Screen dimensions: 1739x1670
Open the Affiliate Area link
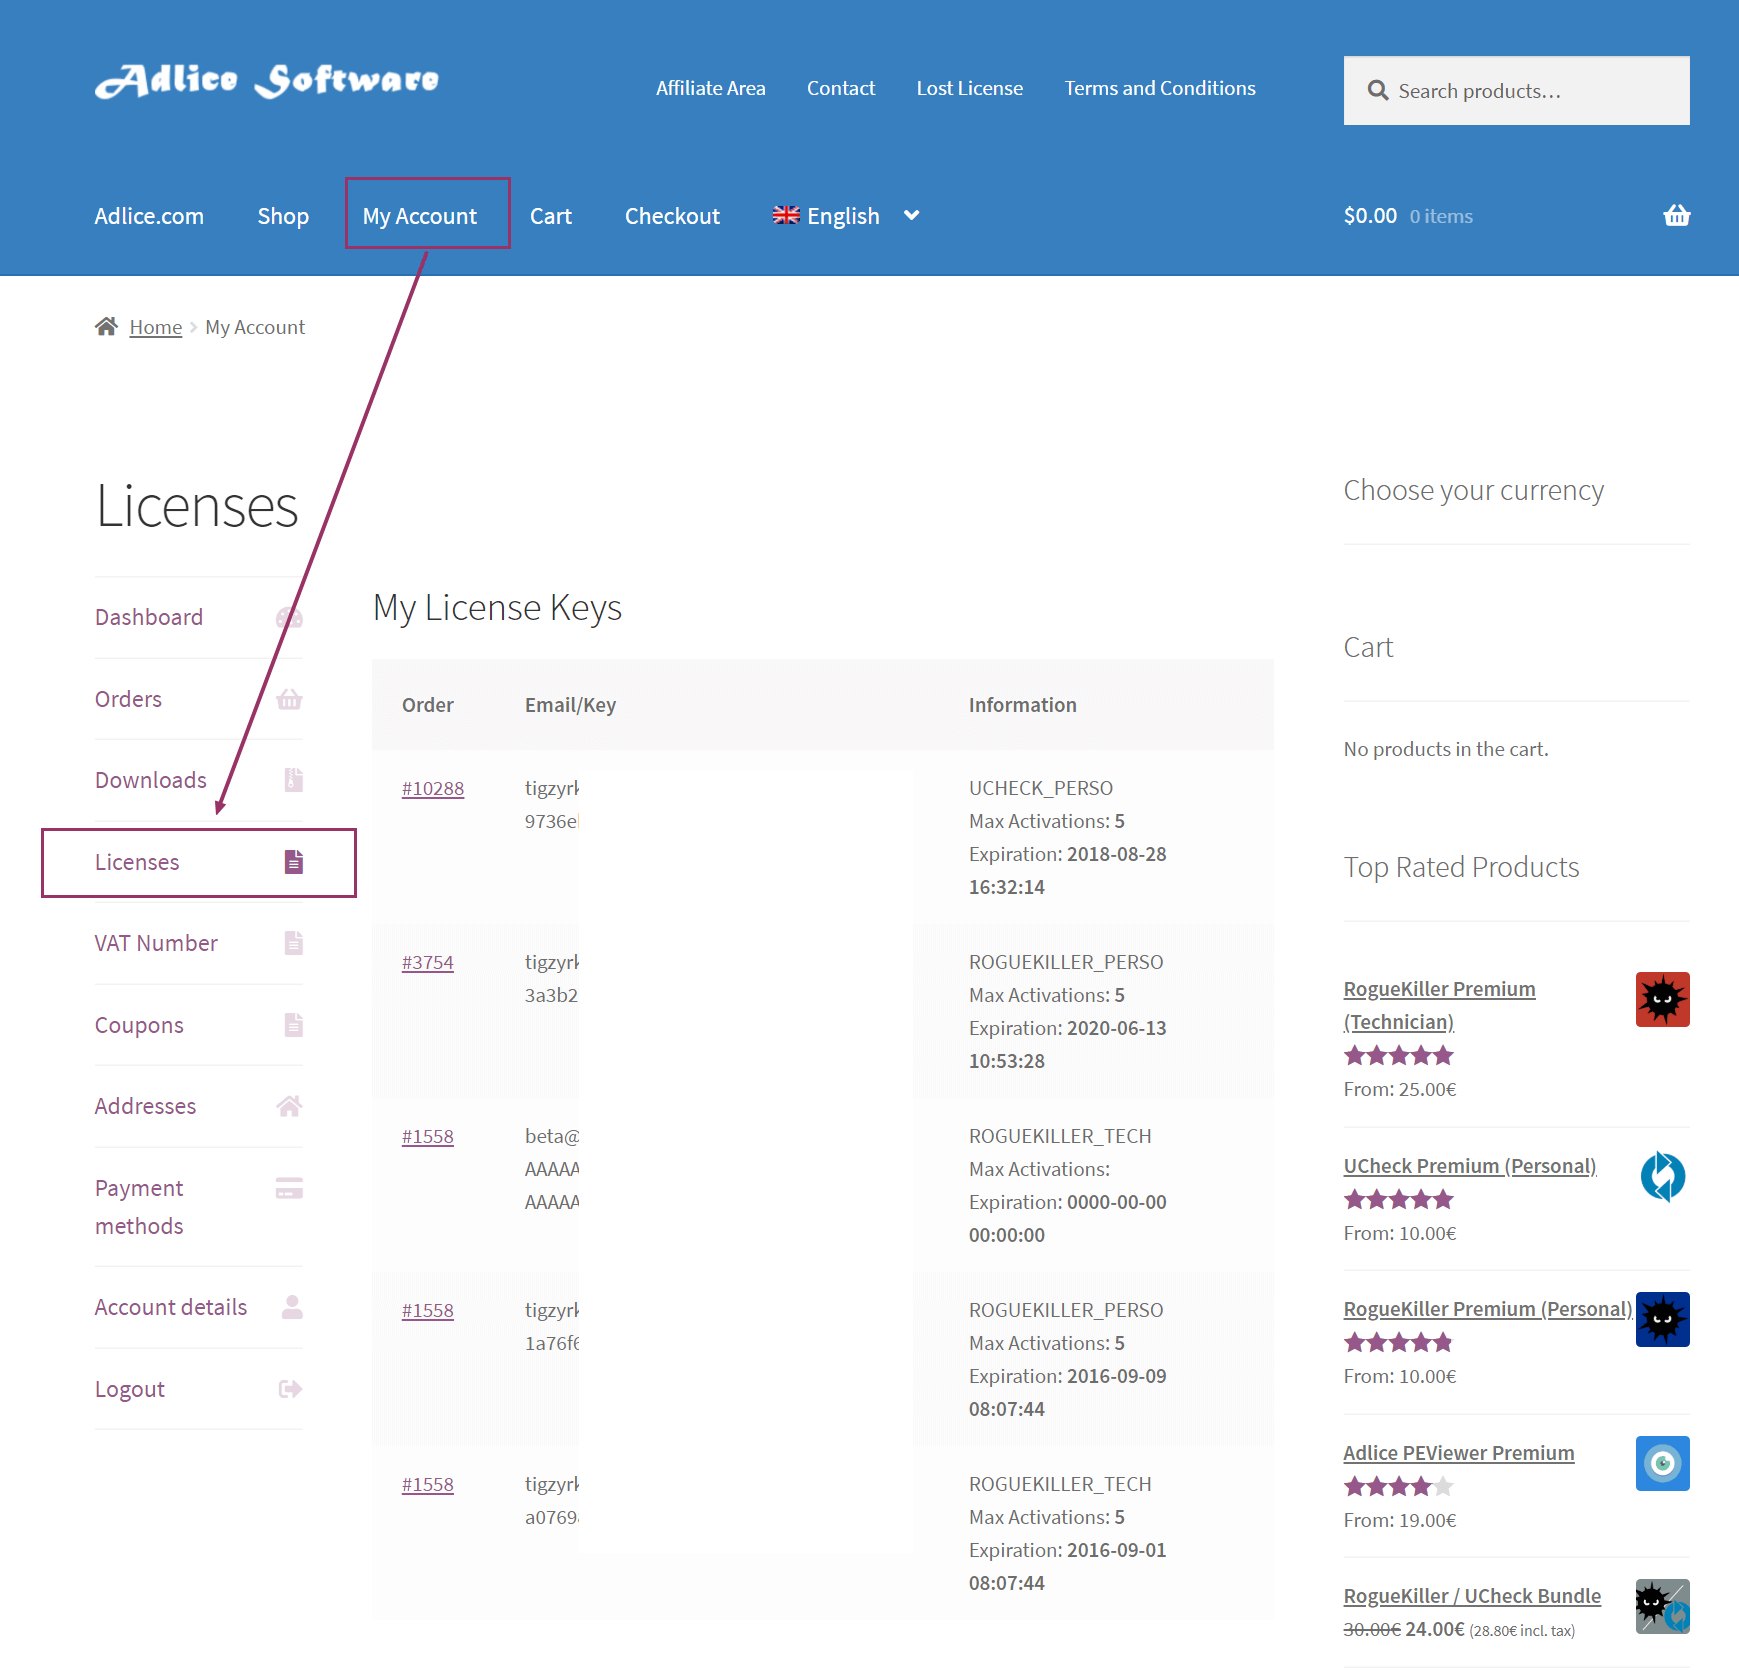tap(710, 88)
